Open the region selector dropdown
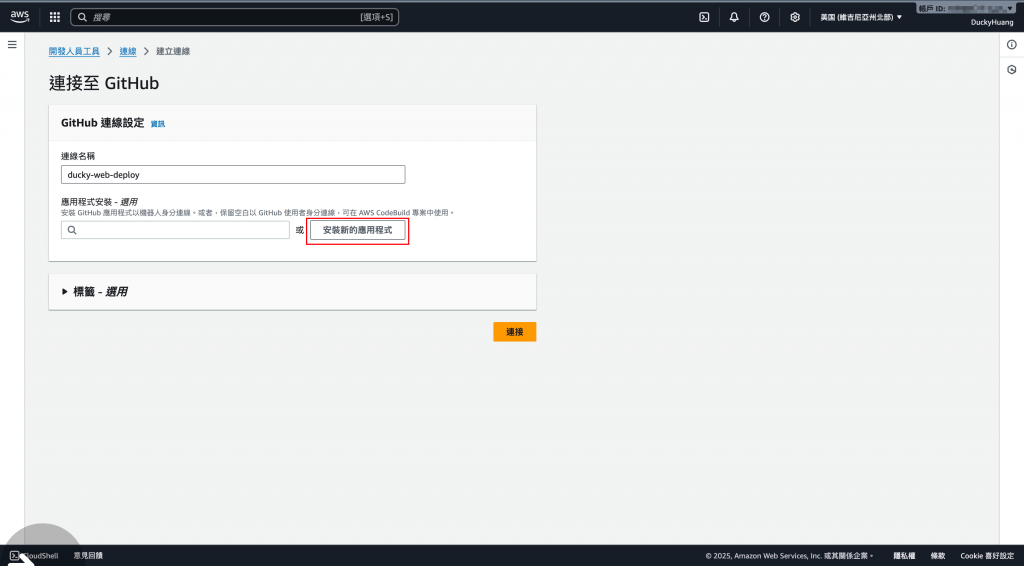Image resolution: width=1024 pixels, height=566 pixels. 861,17
